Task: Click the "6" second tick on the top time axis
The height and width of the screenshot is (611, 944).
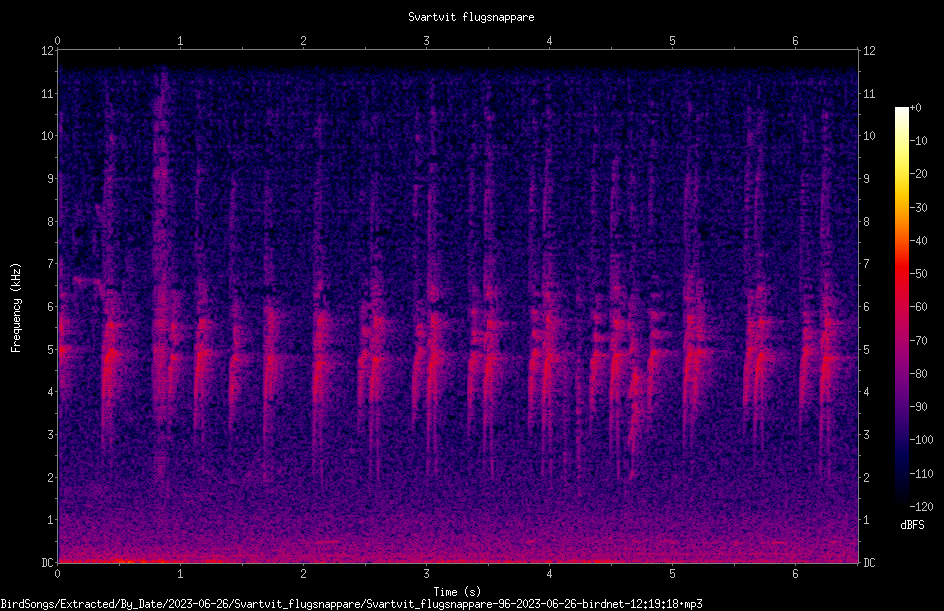Action: (x=795, y=41)
